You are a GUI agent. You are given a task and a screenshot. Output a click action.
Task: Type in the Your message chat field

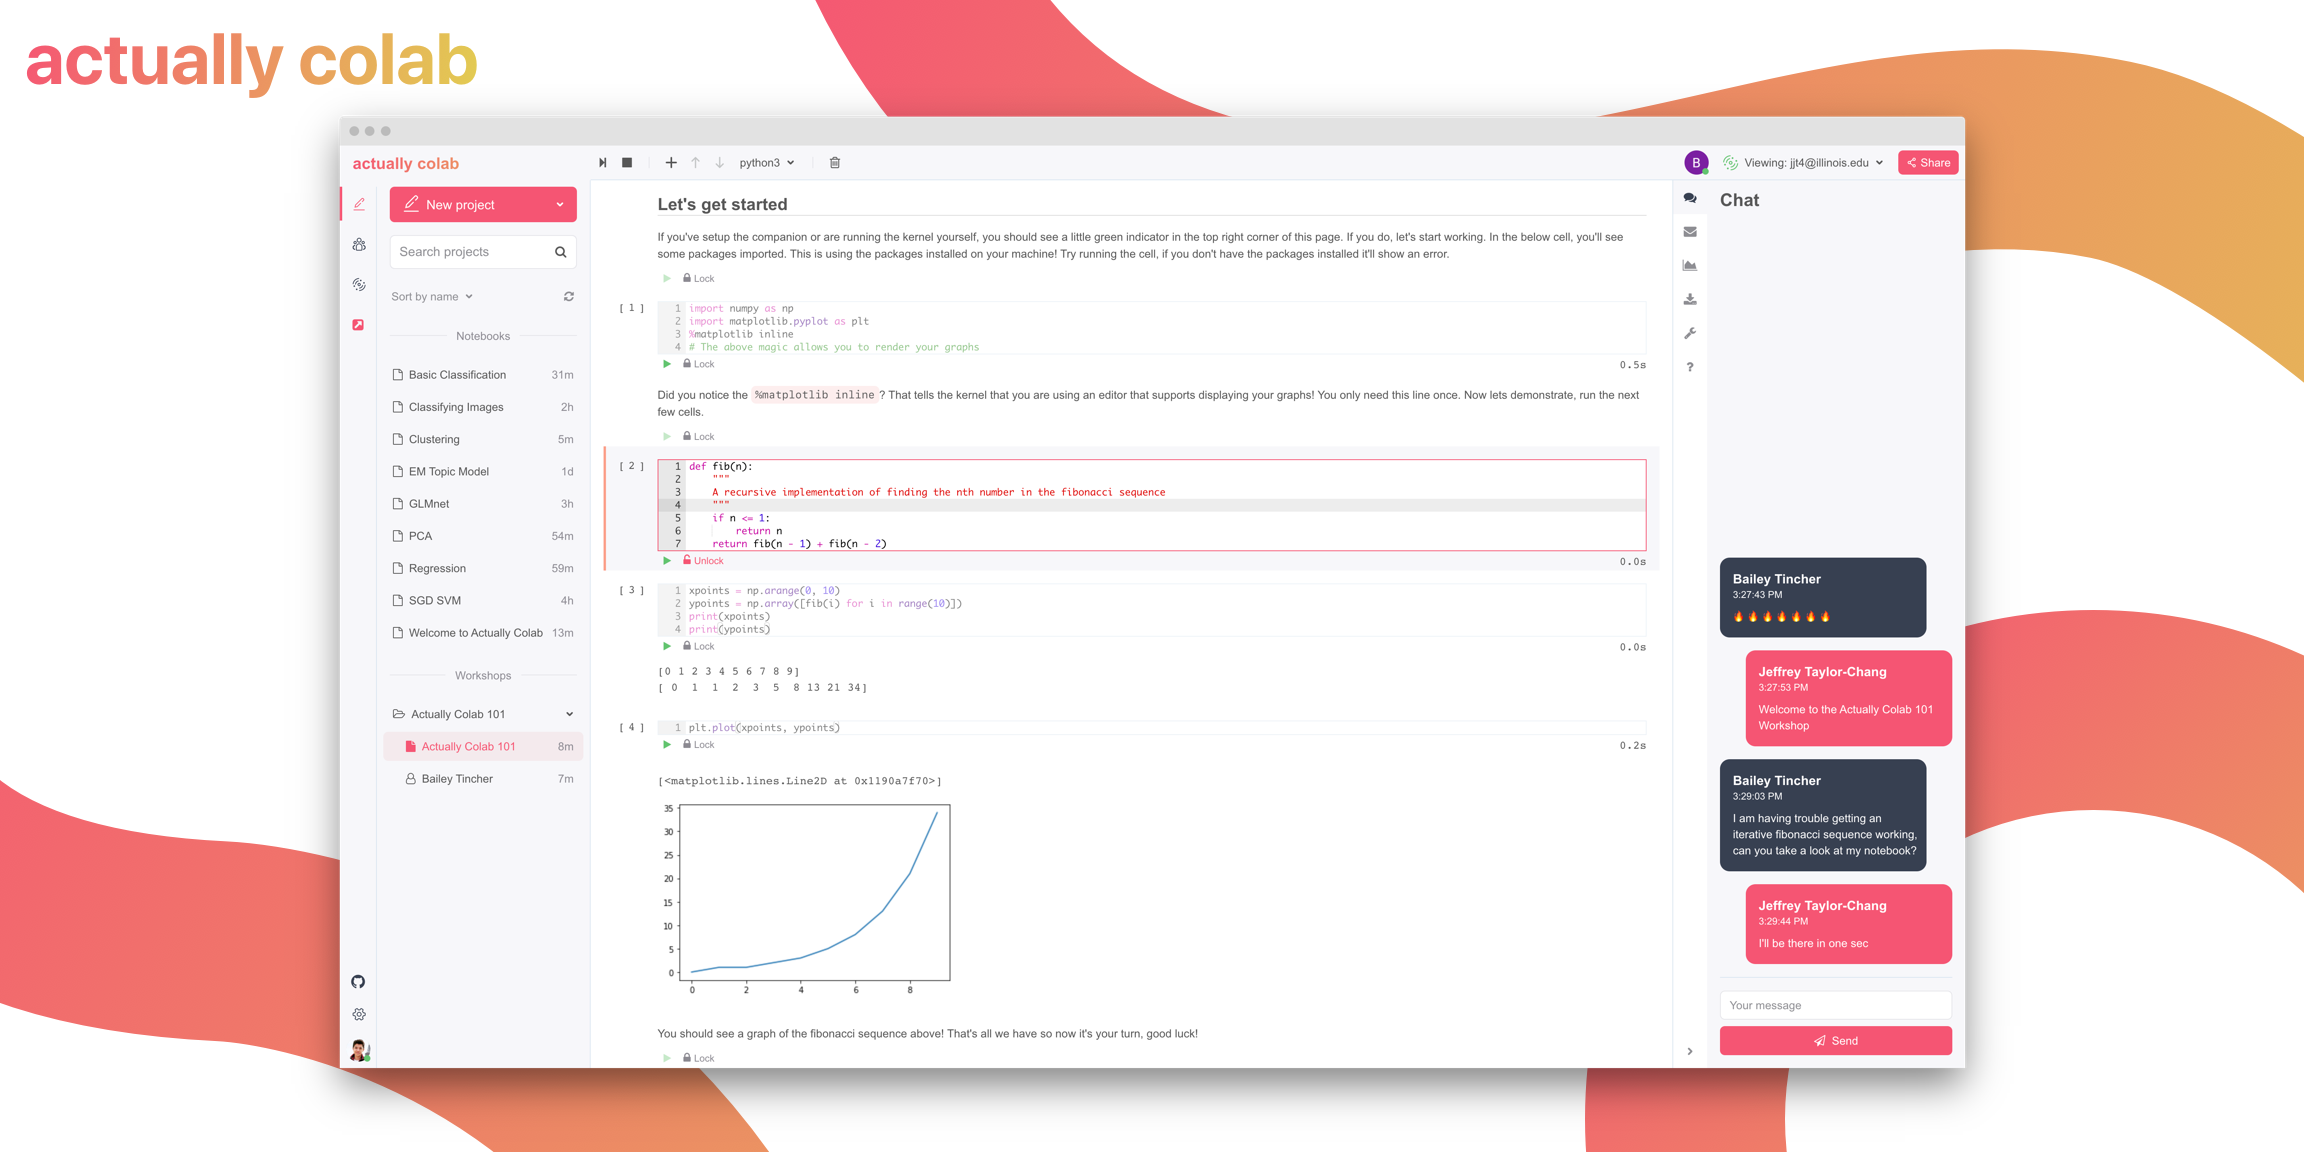1835,1004
